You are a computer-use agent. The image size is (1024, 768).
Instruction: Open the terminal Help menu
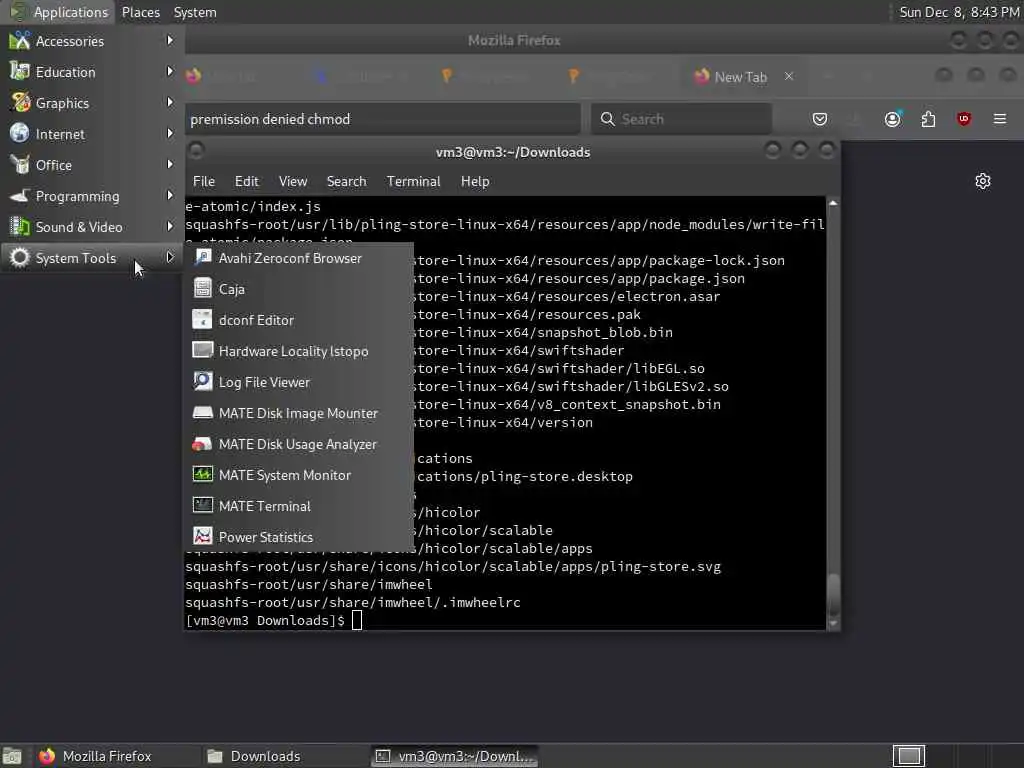[x=475, y=182]
